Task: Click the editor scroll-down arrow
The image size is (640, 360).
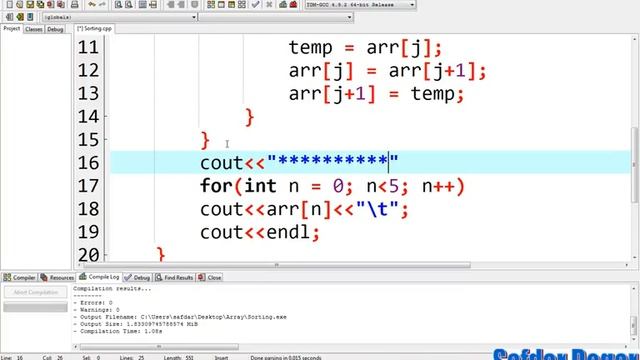Action: pyautogui.click(x=635, y=258)
